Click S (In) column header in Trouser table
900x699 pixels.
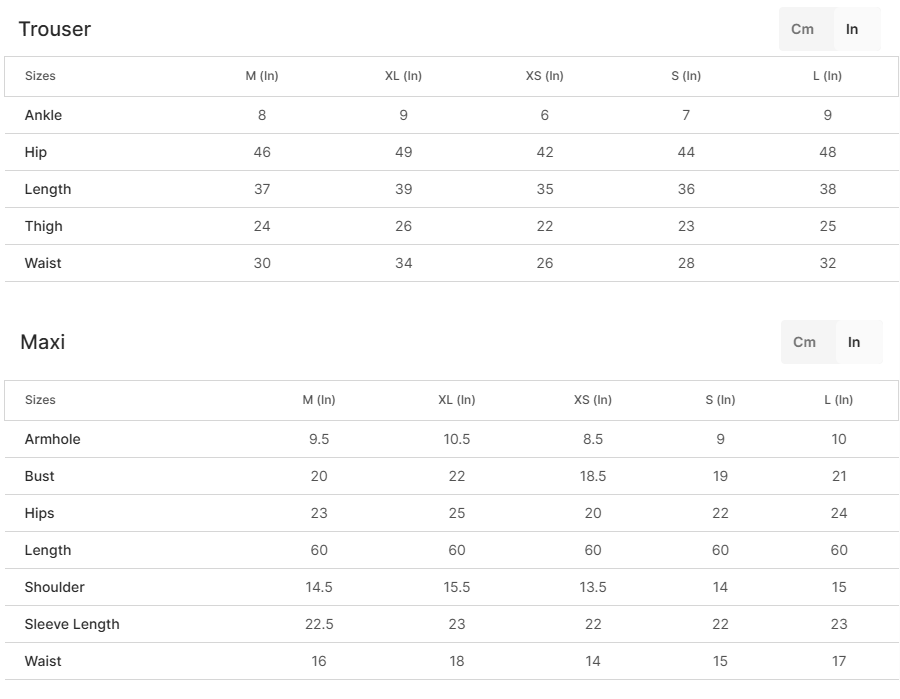(x=686, y=76)
